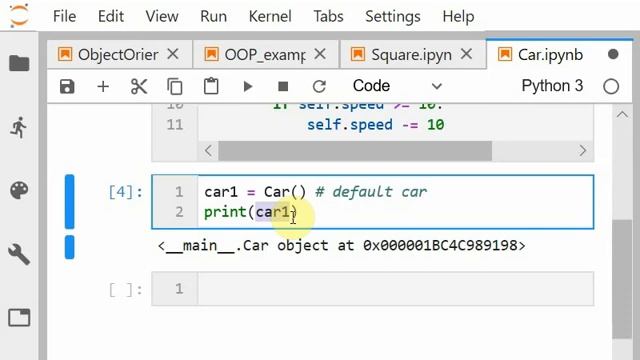Save the notebook with the floppy disk icon

(67, 87)
